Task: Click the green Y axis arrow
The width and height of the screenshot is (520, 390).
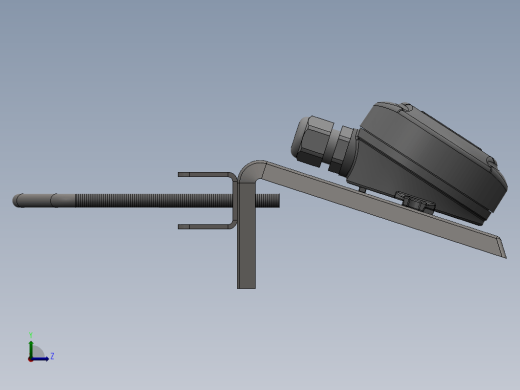Action: click(x=31, y=348)
